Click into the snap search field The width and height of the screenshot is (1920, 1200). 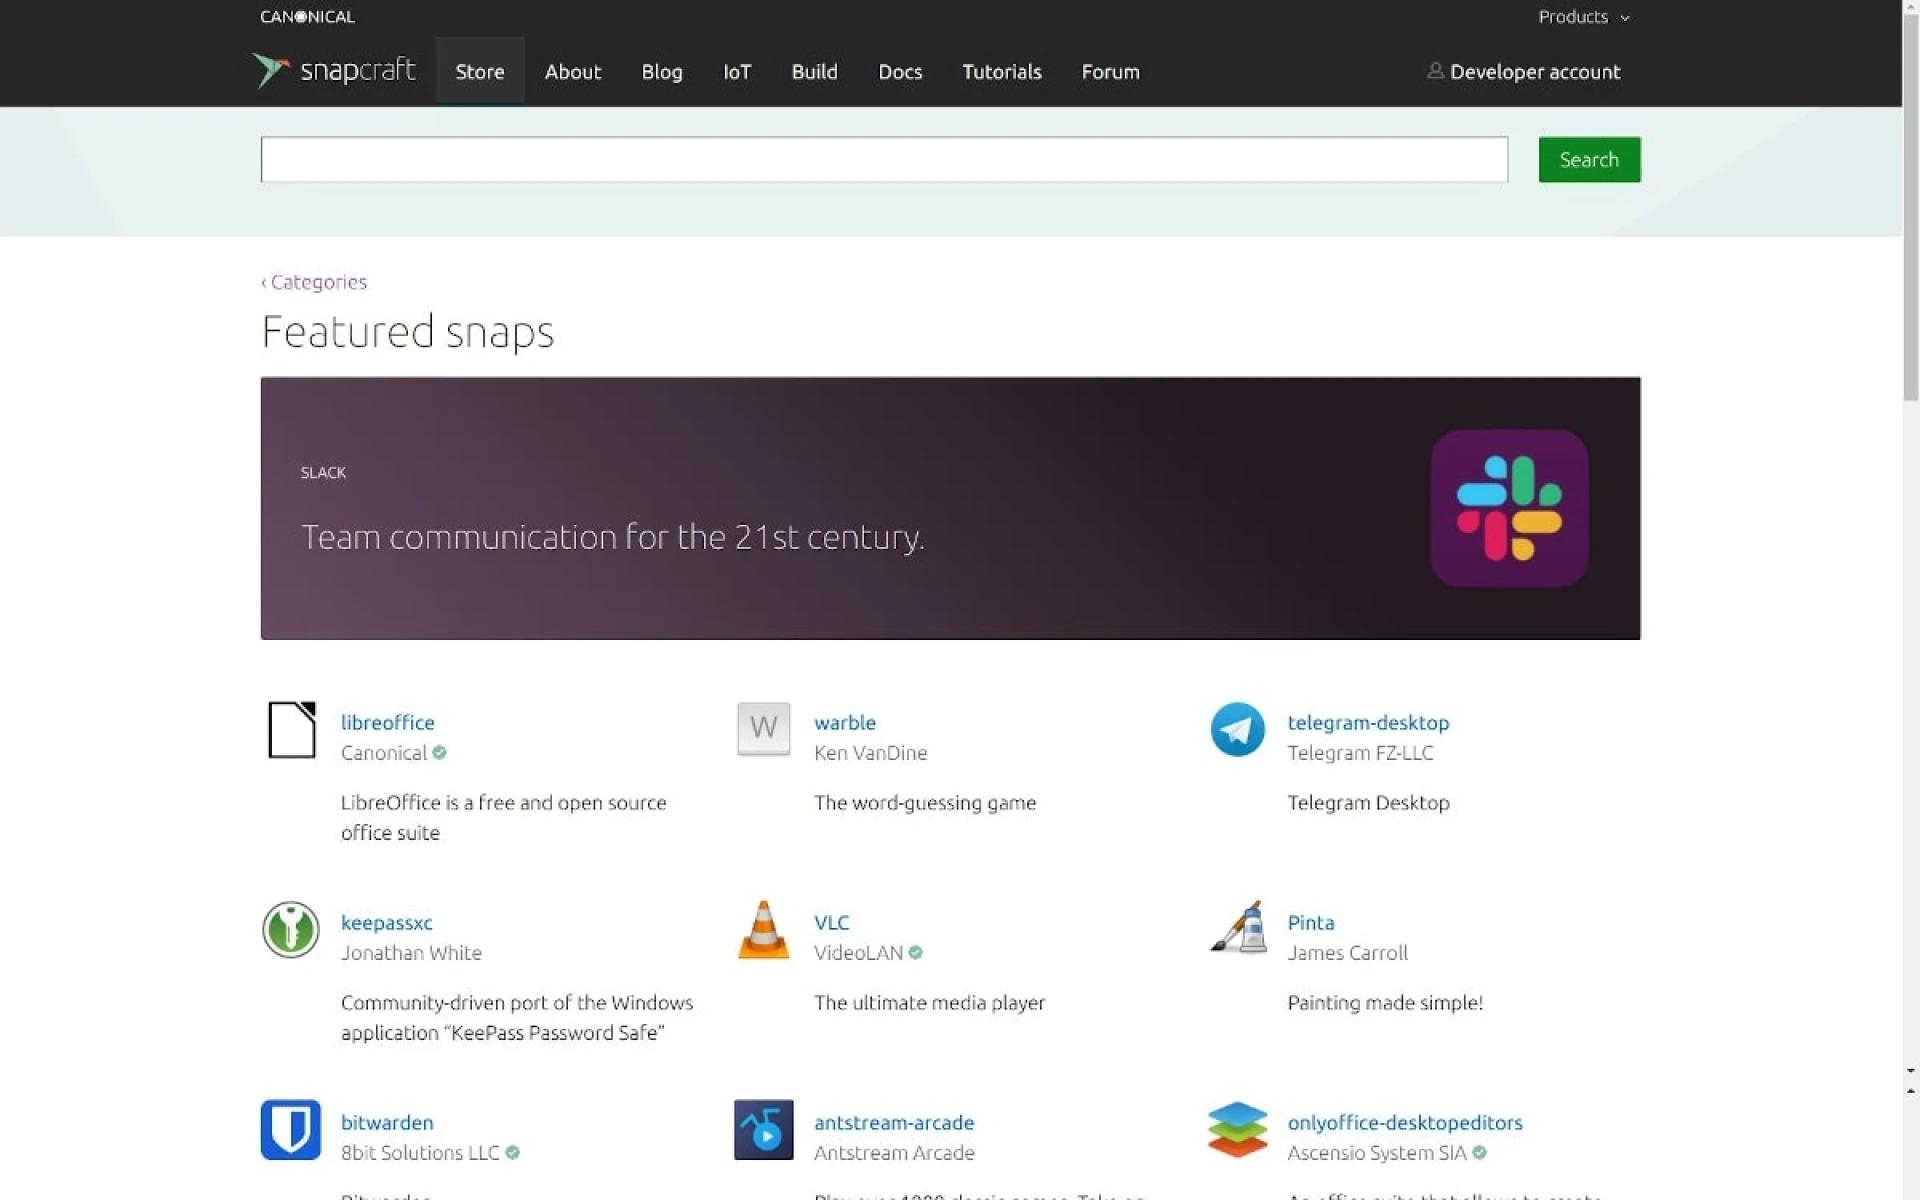coord(883,160)
